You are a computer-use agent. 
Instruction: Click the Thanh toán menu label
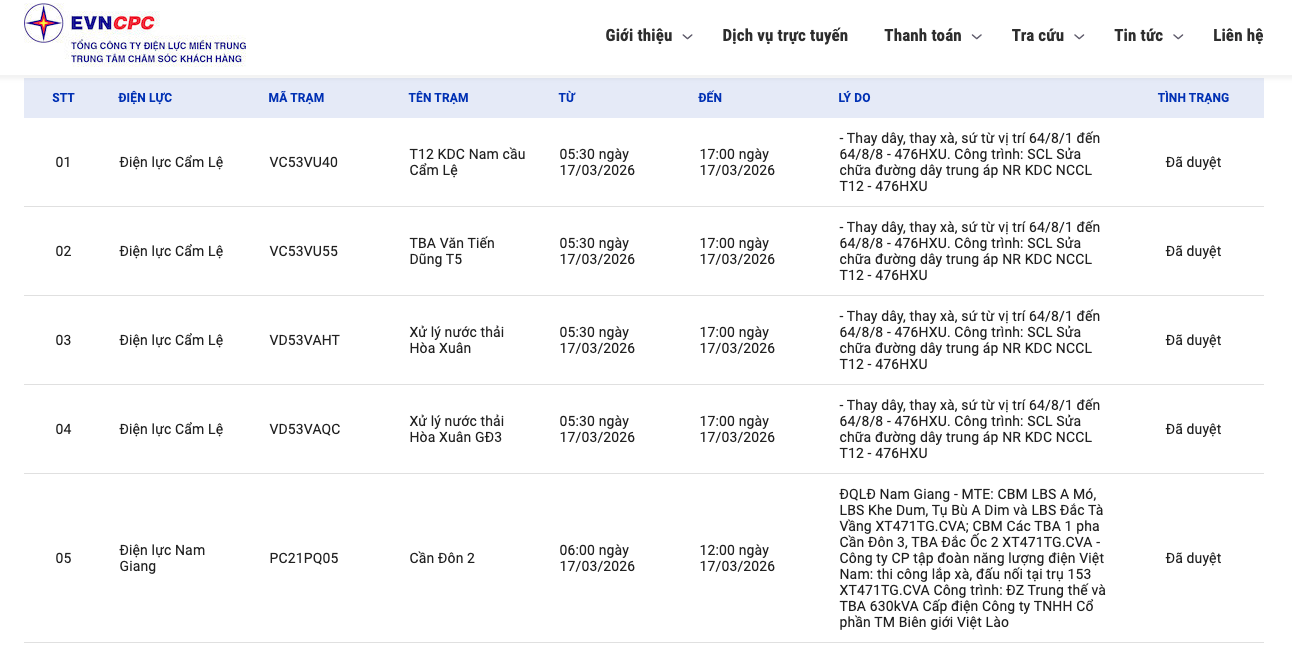(922, 36)
